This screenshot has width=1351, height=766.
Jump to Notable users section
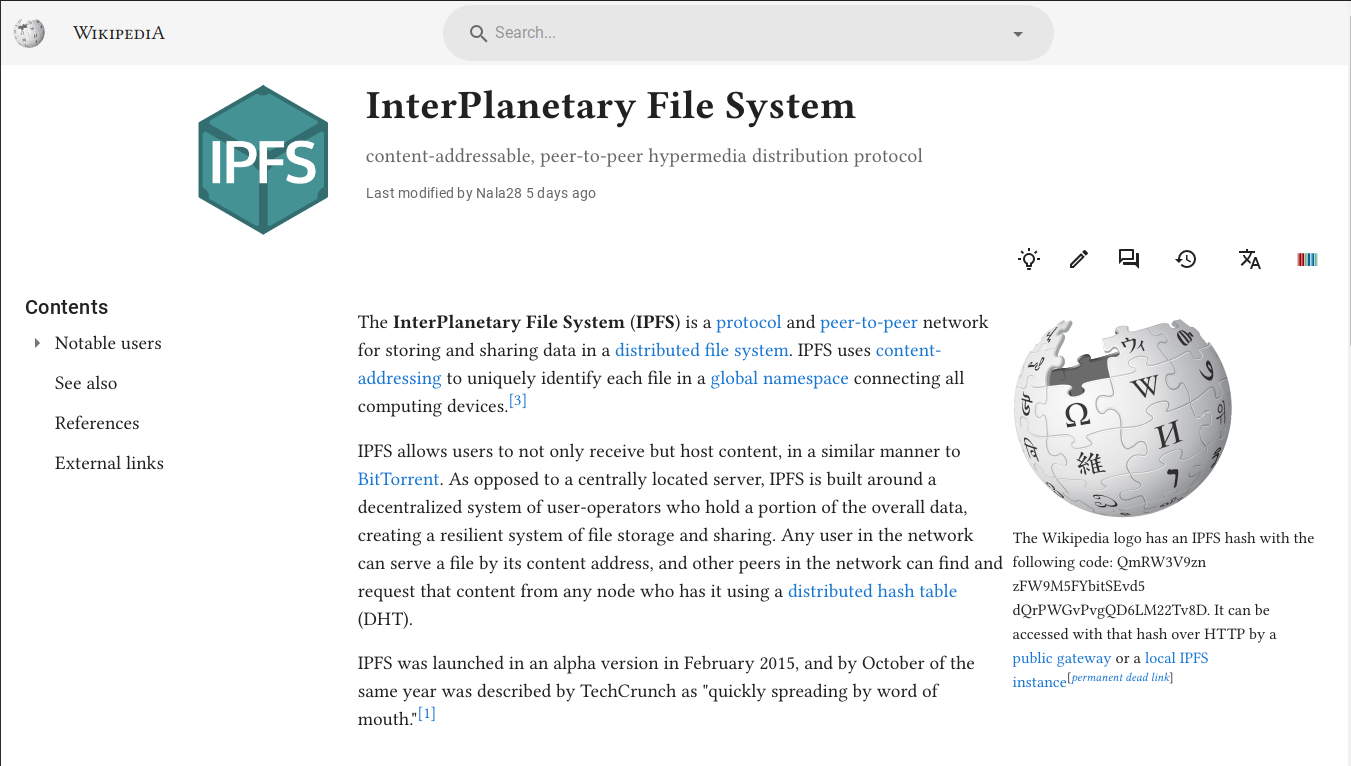(x=108, y=343)
